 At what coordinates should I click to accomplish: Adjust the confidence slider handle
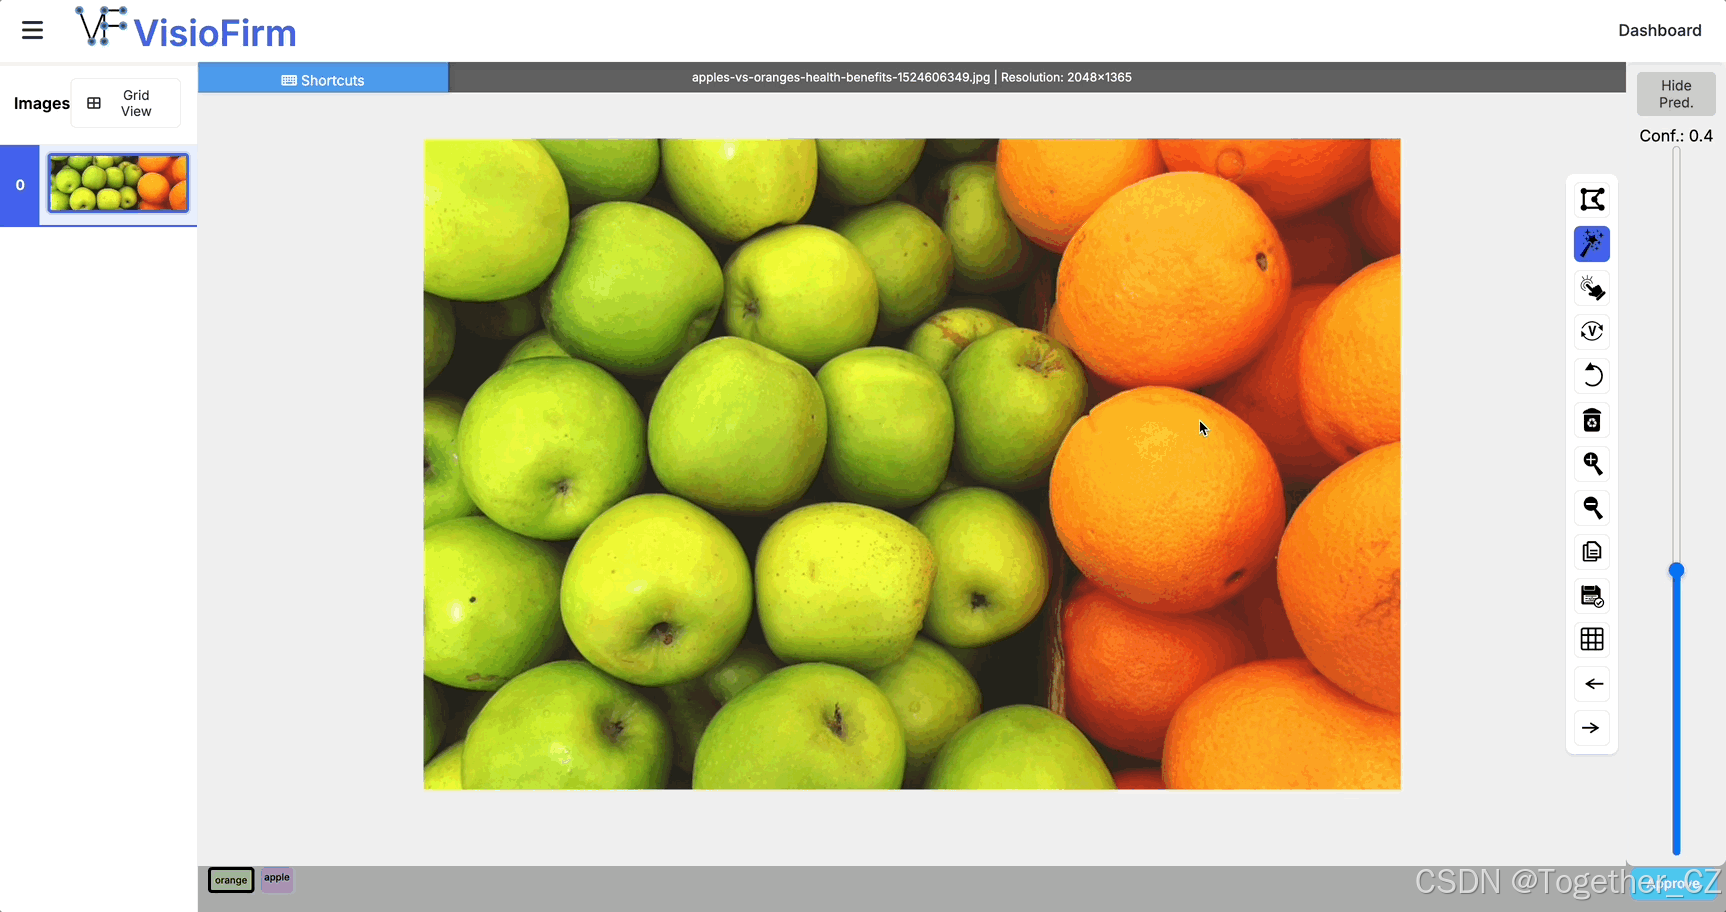point(1676,571)
